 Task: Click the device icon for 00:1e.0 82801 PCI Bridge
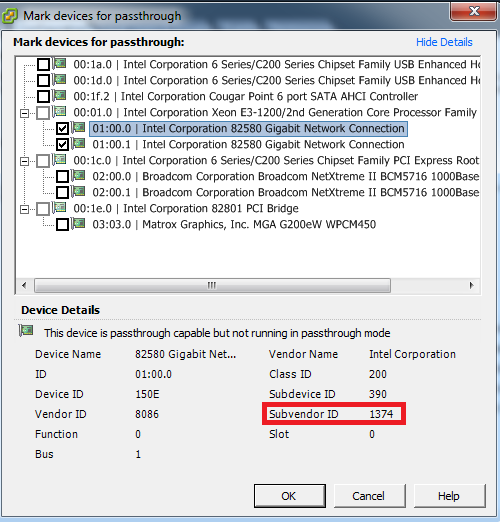[x=60, y=207]
